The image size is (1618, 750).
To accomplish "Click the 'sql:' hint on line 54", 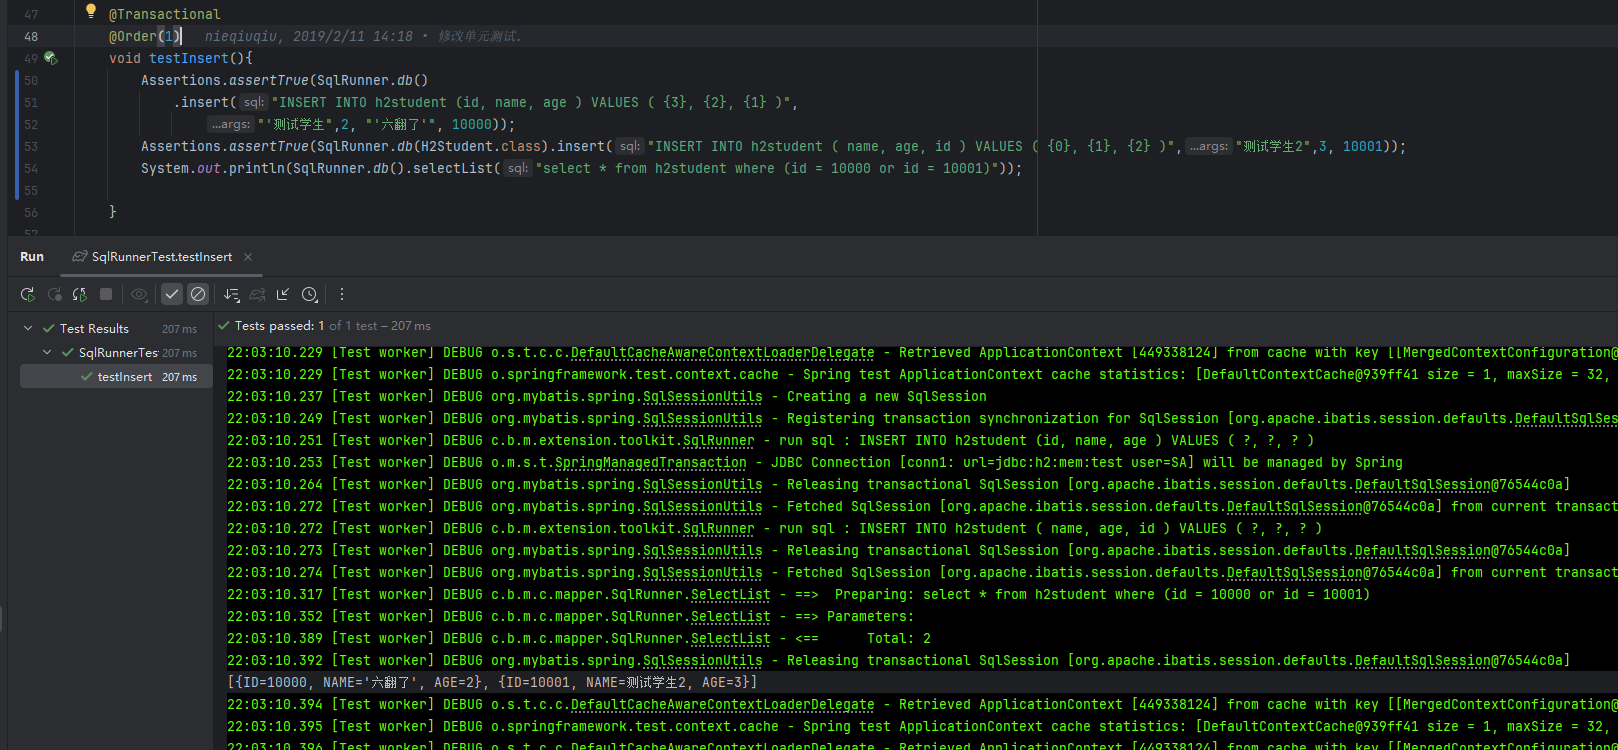I will 517,168.
